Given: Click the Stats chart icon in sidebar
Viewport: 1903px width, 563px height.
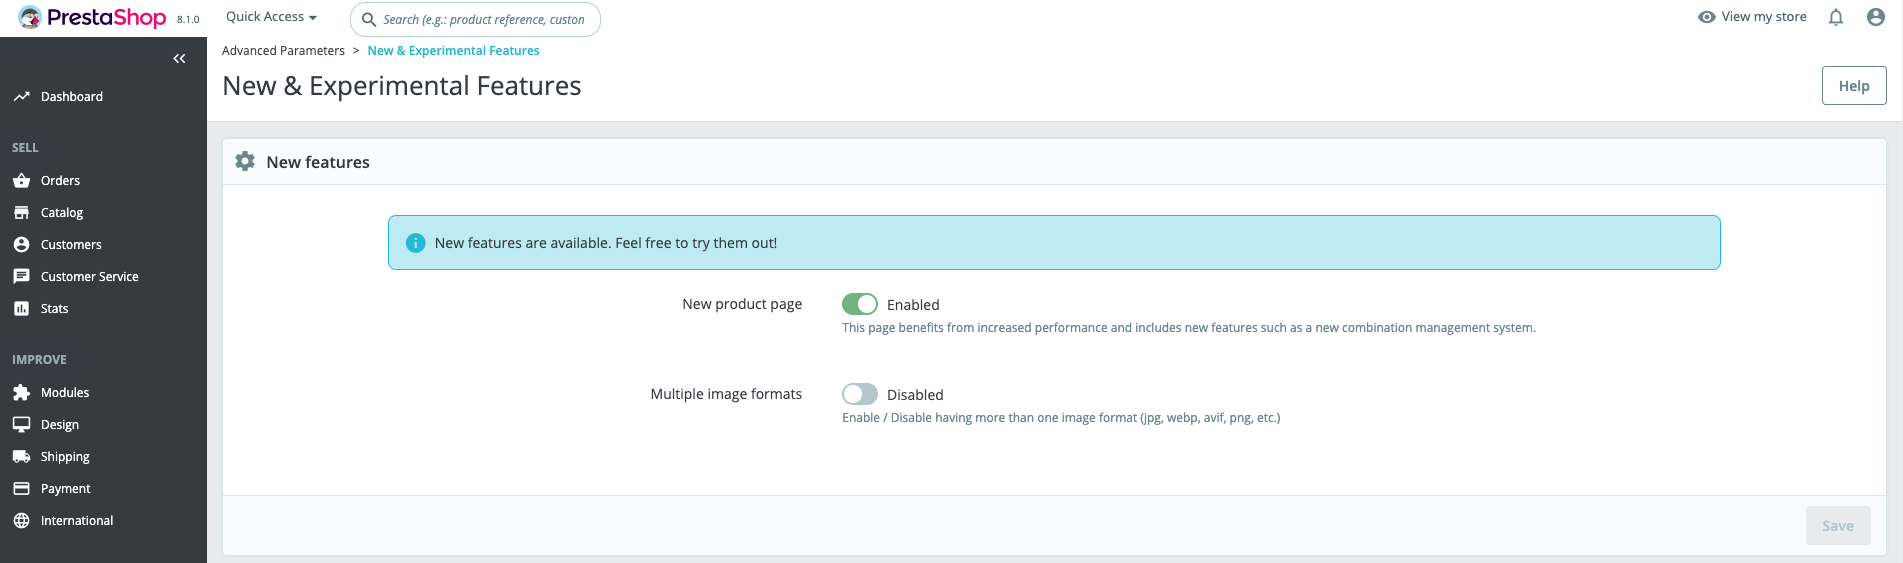Looking at the screenshot, I should pos(21,309).
